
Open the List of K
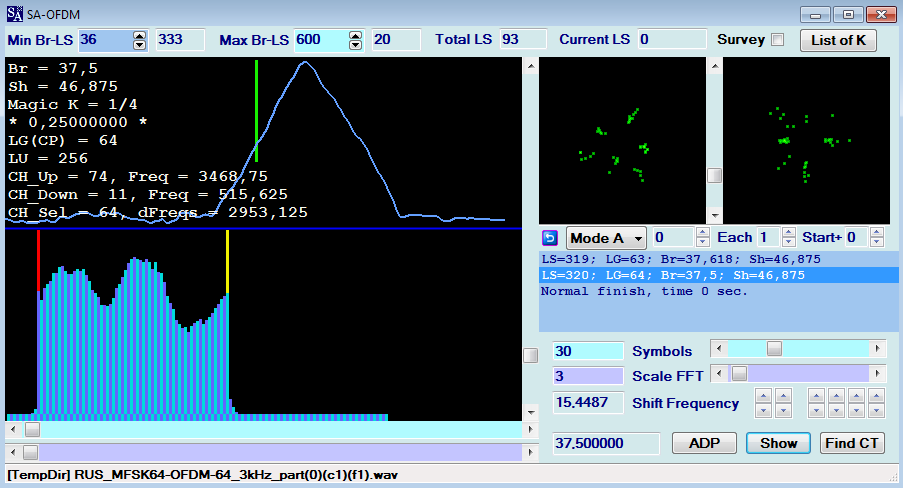(838, 40)
